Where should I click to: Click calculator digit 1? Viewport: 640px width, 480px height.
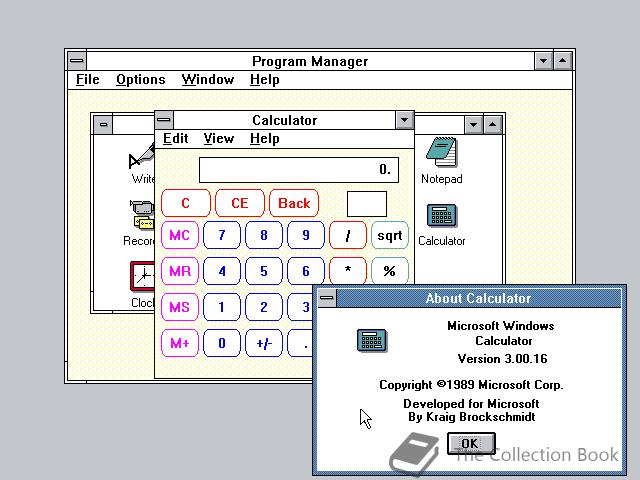coord(222,307)
